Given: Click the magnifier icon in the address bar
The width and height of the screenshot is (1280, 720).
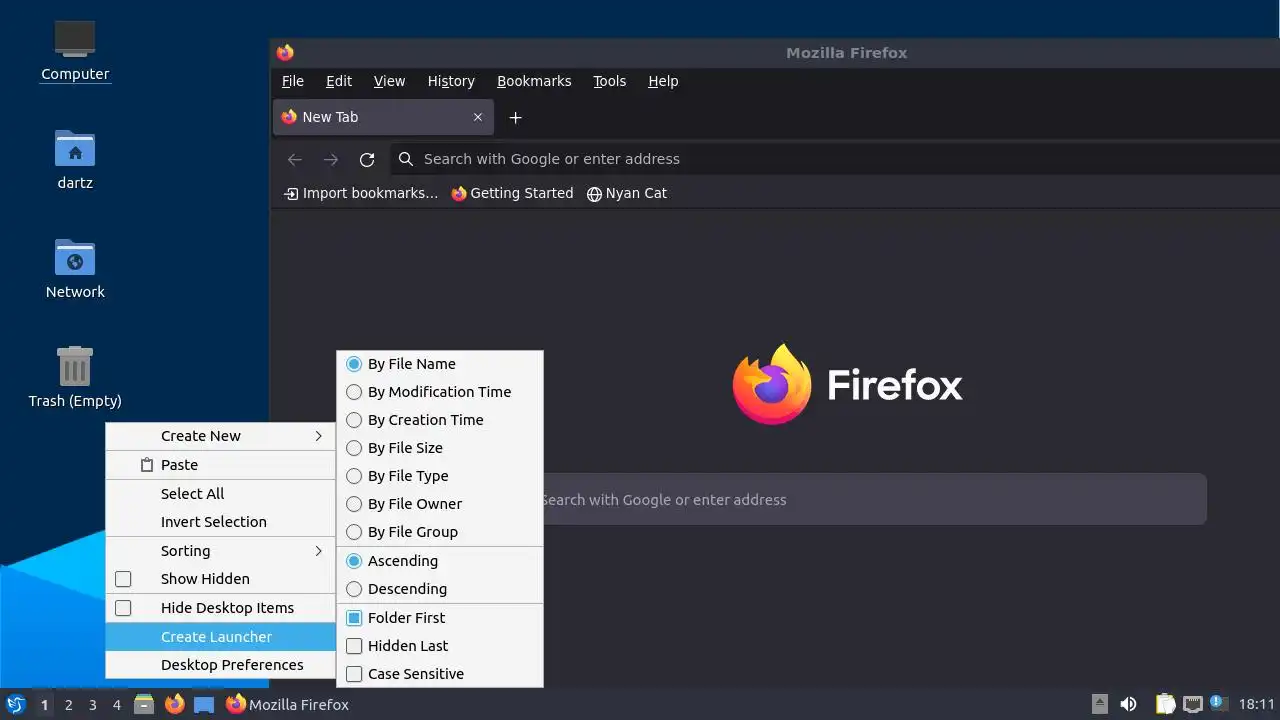Looking at the screenshot, I should click(x=405, y=159).
